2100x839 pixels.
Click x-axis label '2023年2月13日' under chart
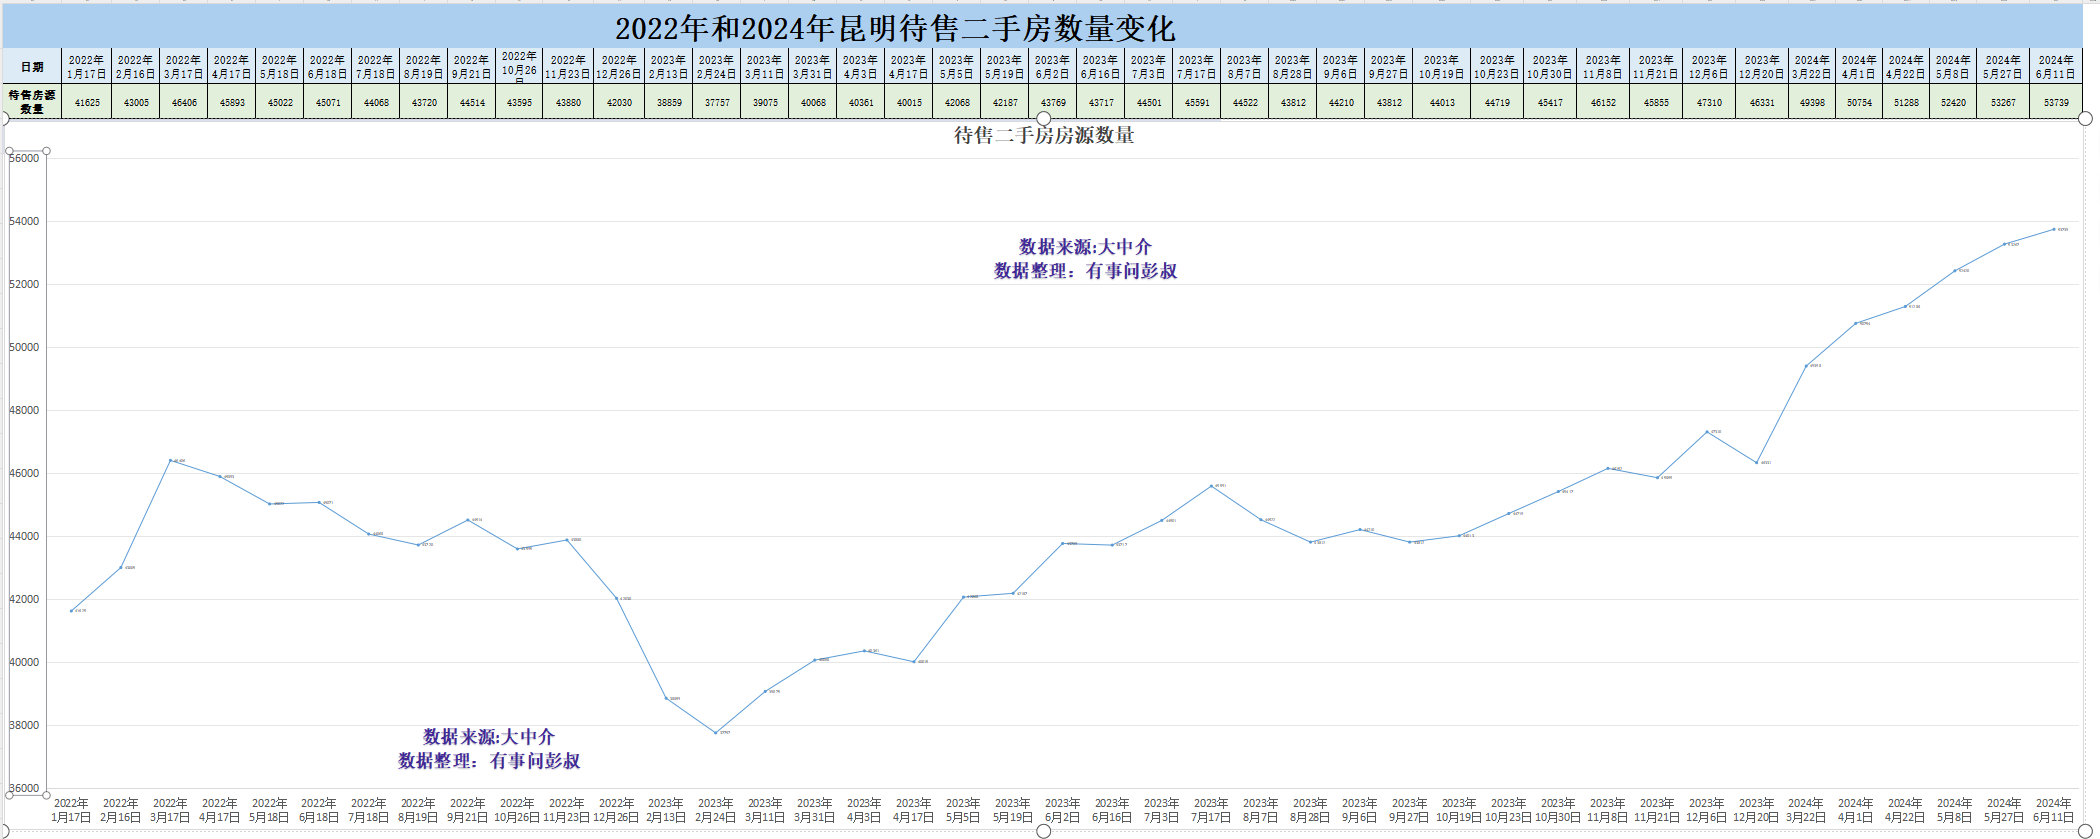tap(666, 810)
